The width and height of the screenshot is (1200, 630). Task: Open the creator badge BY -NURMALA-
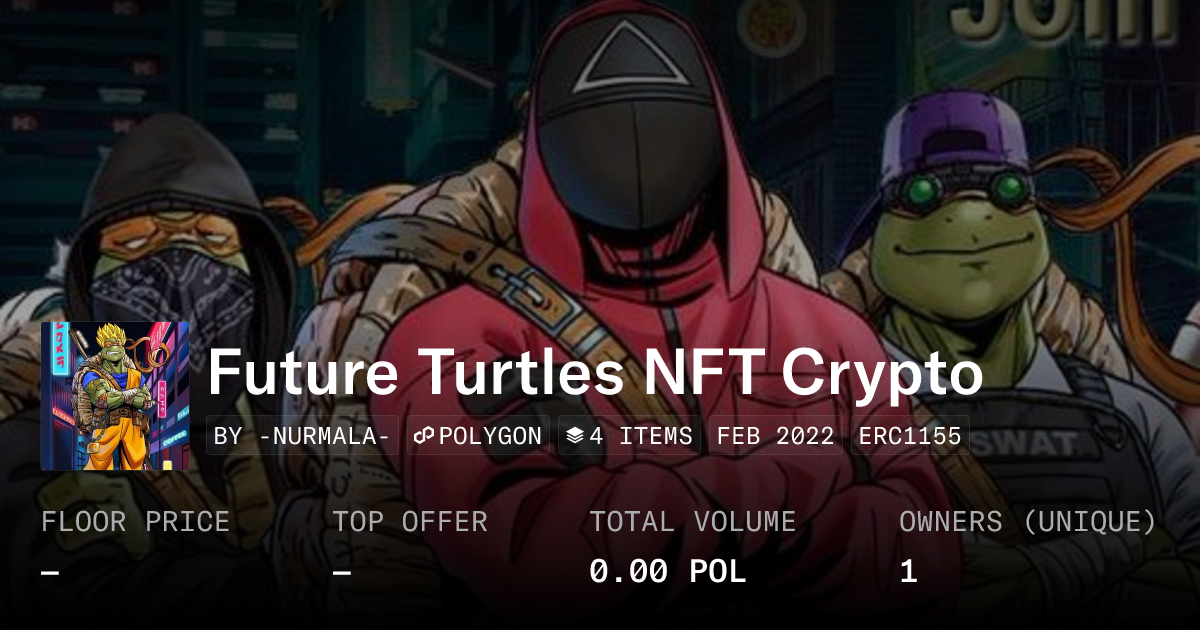click(x=302, y=436)
